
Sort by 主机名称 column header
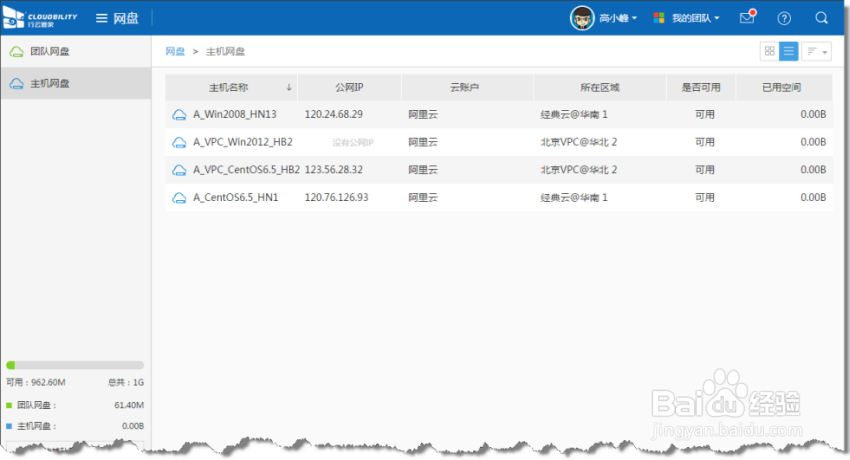[229, 87]
